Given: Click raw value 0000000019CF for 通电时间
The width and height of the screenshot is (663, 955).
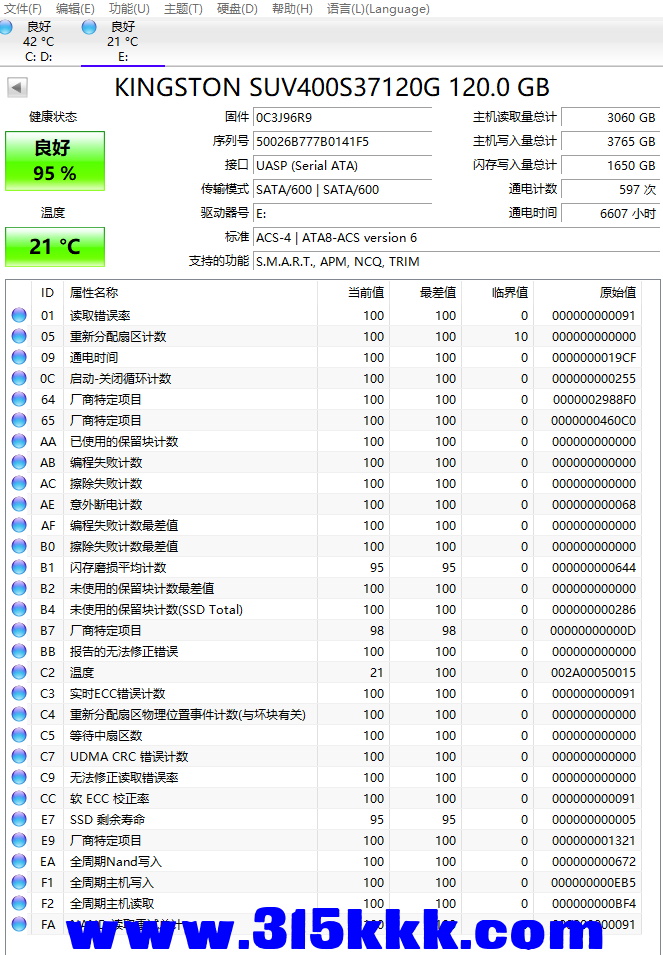Looking at the screenshot, I should (x=594, y=358).
